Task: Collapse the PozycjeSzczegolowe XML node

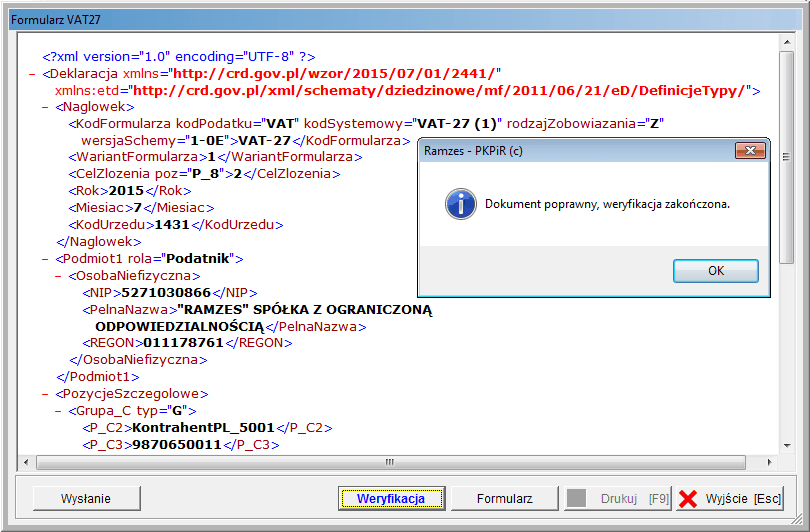Action: pos(45,394)
